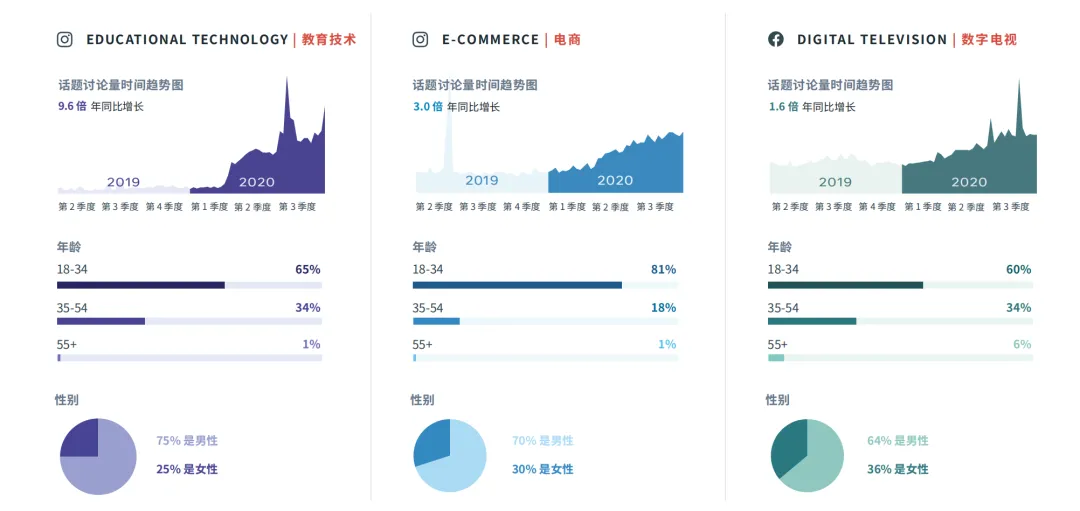This screenshot has height=511, width=1080.
Task: Click the 6% value in Digital Television
Action: pos(1022,344)
